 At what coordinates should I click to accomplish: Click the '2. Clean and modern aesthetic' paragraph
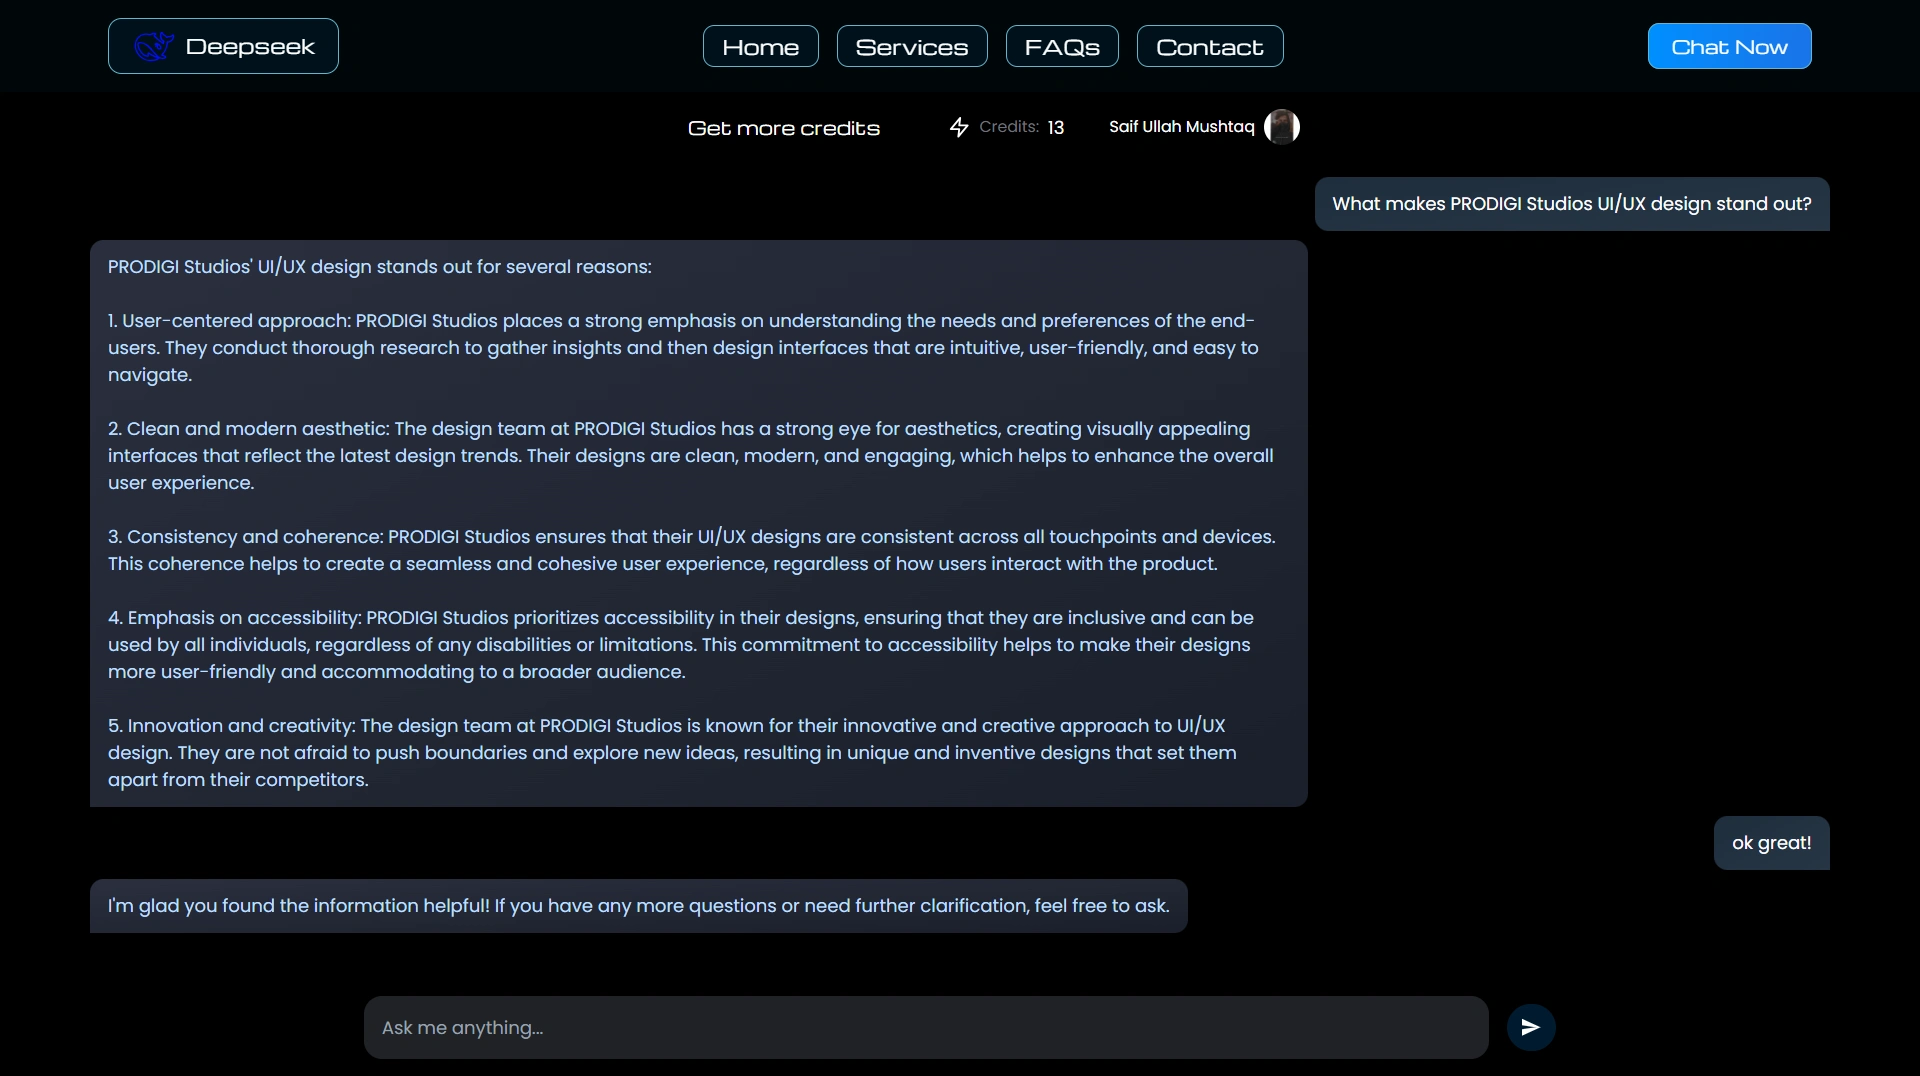[x=691, y=456]
